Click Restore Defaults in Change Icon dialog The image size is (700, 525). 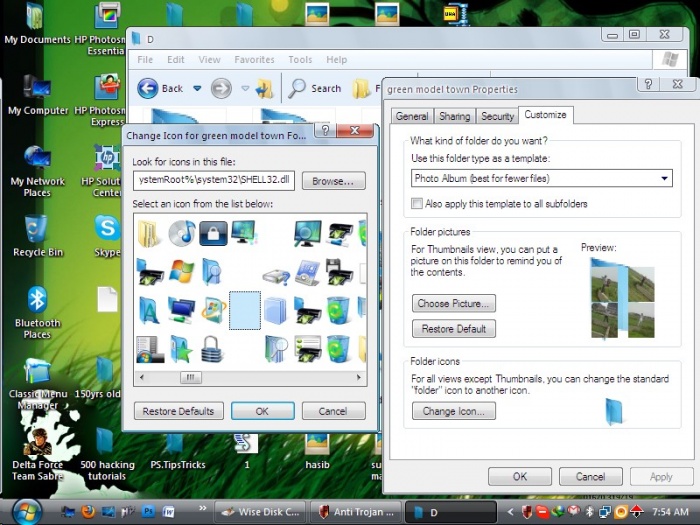[179, 411]
